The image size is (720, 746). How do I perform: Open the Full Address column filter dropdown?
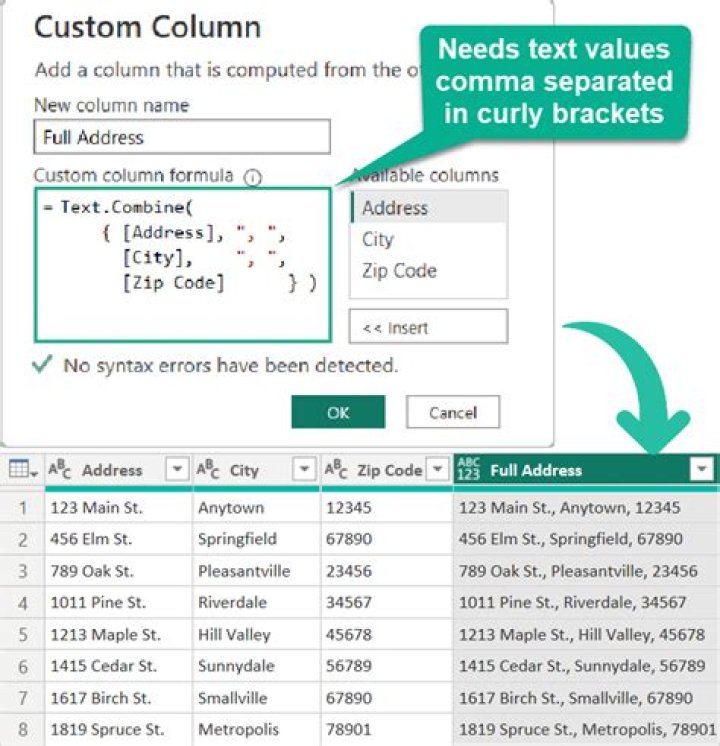(x=702, y=469)
